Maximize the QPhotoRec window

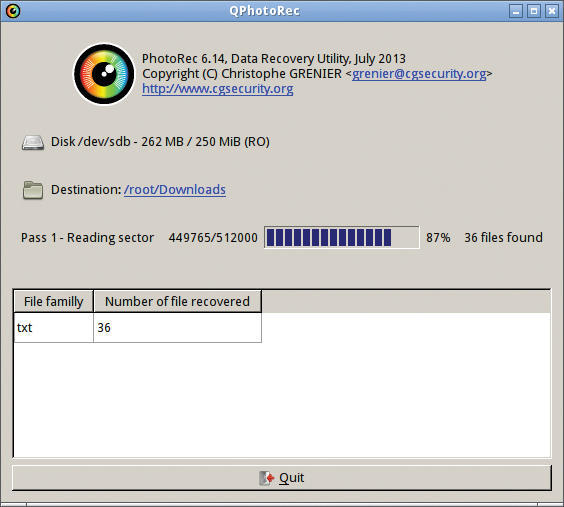(x=534, y=11)
